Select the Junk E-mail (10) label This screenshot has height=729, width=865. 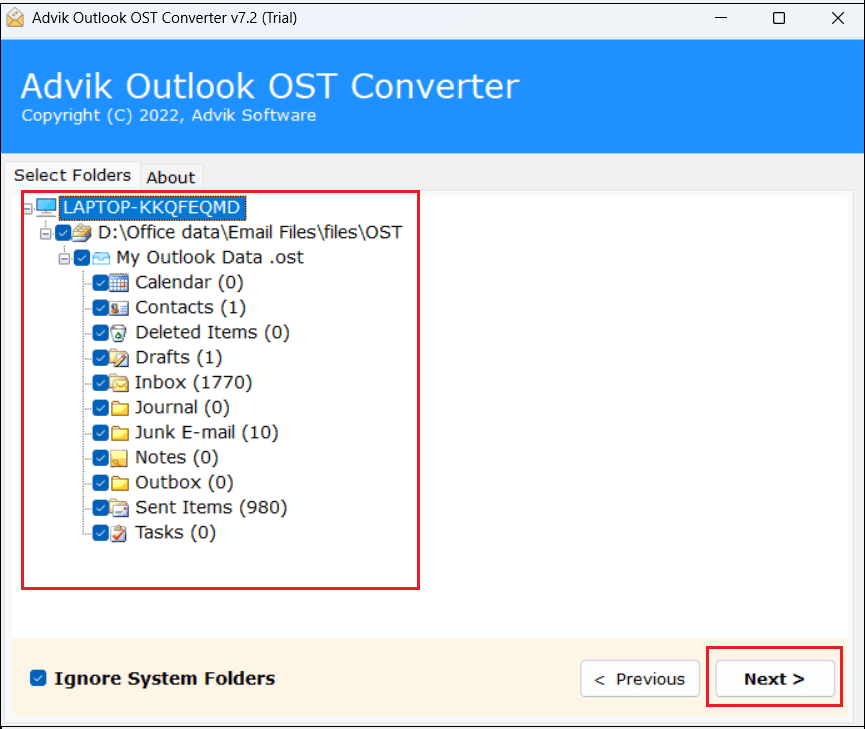click(x=207, y=433)
